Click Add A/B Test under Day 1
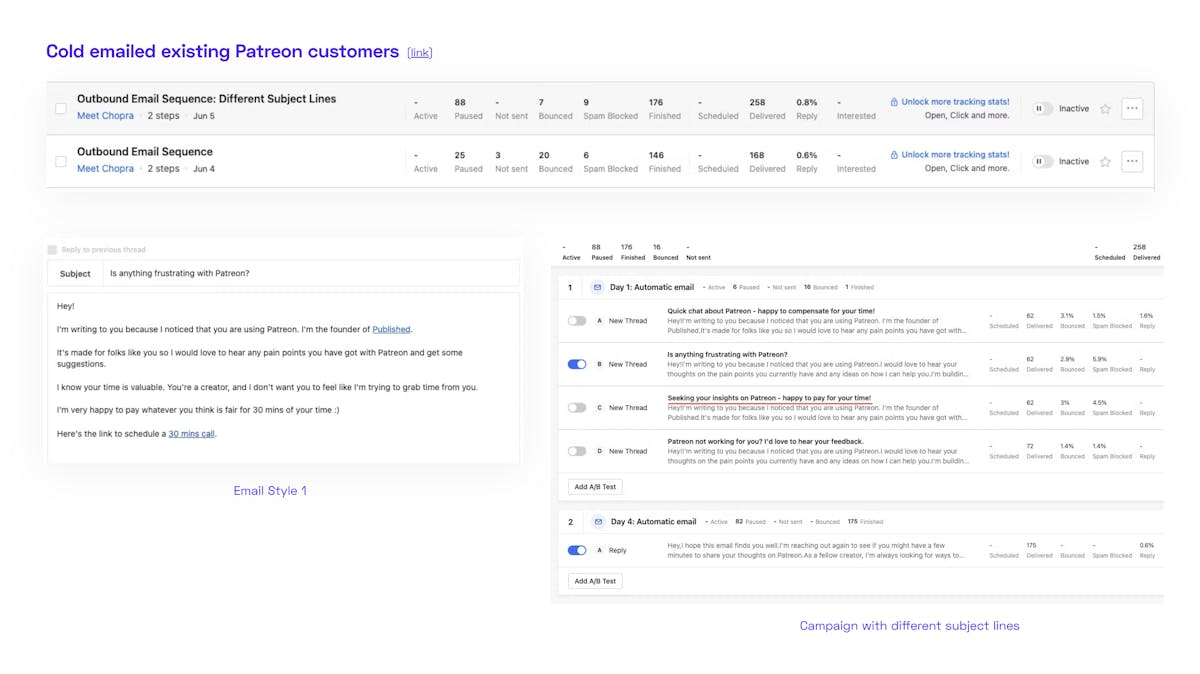Viewport: 1200px width, 674px height. click(595, 487)
